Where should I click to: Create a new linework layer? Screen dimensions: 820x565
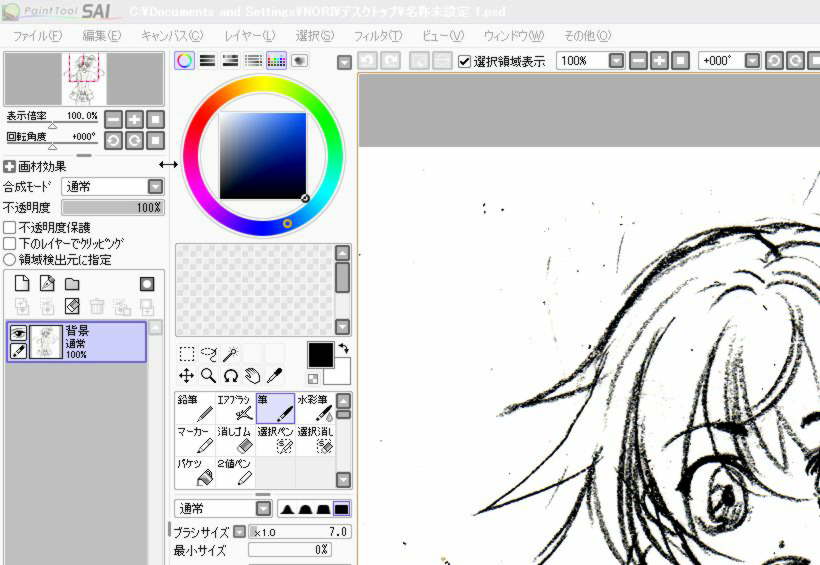[x=47, y=284]
